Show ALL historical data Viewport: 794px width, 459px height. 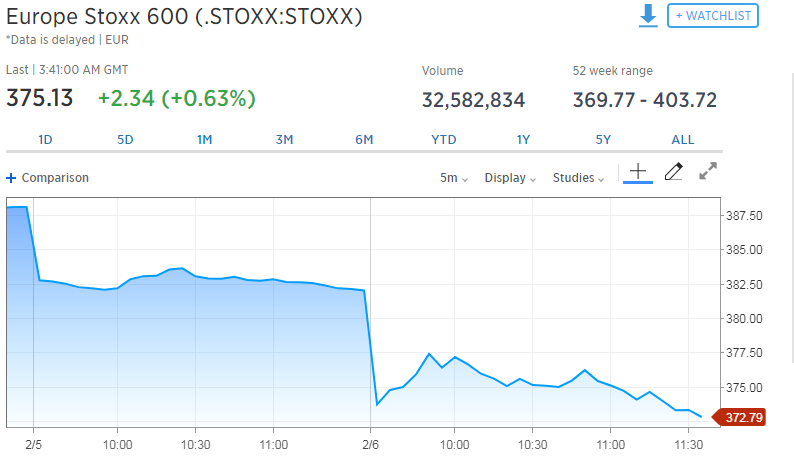click(x=682, y=140)
